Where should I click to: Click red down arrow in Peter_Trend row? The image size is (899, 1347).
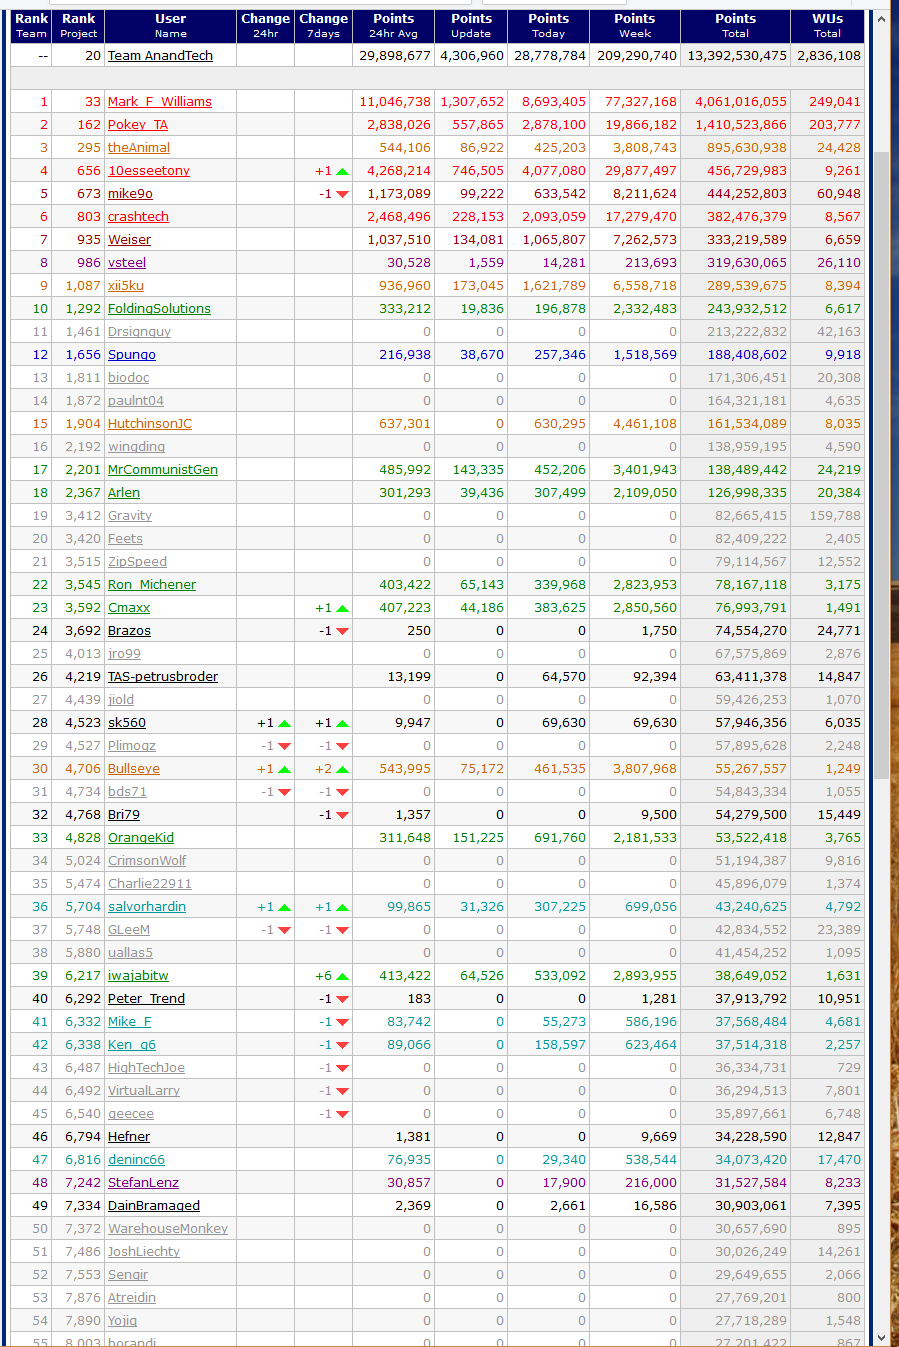342,1000
